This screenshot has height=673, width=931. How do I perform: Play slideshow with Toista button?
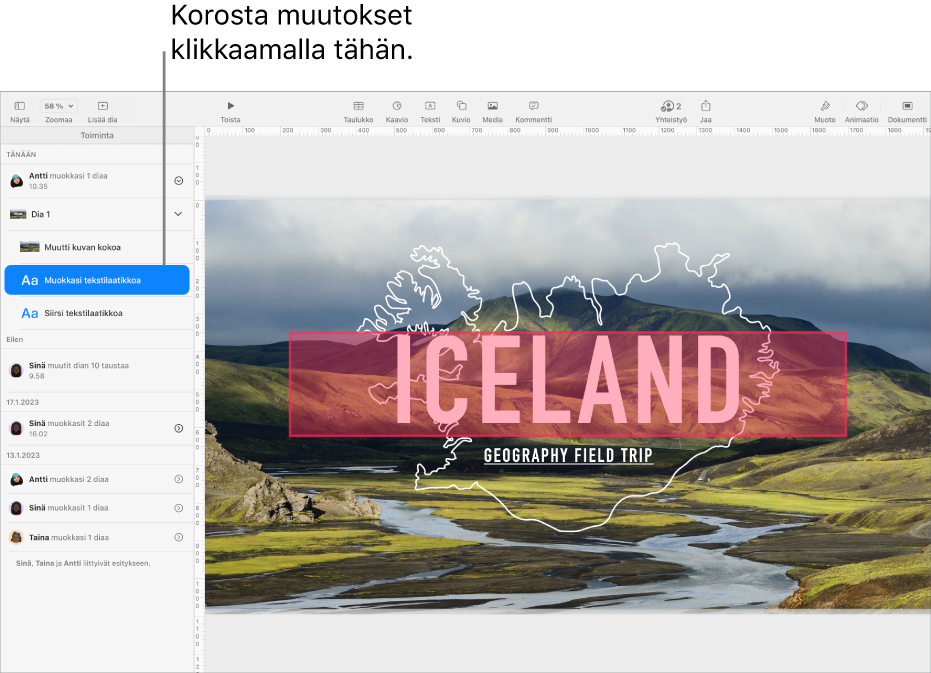coord(230,111)
